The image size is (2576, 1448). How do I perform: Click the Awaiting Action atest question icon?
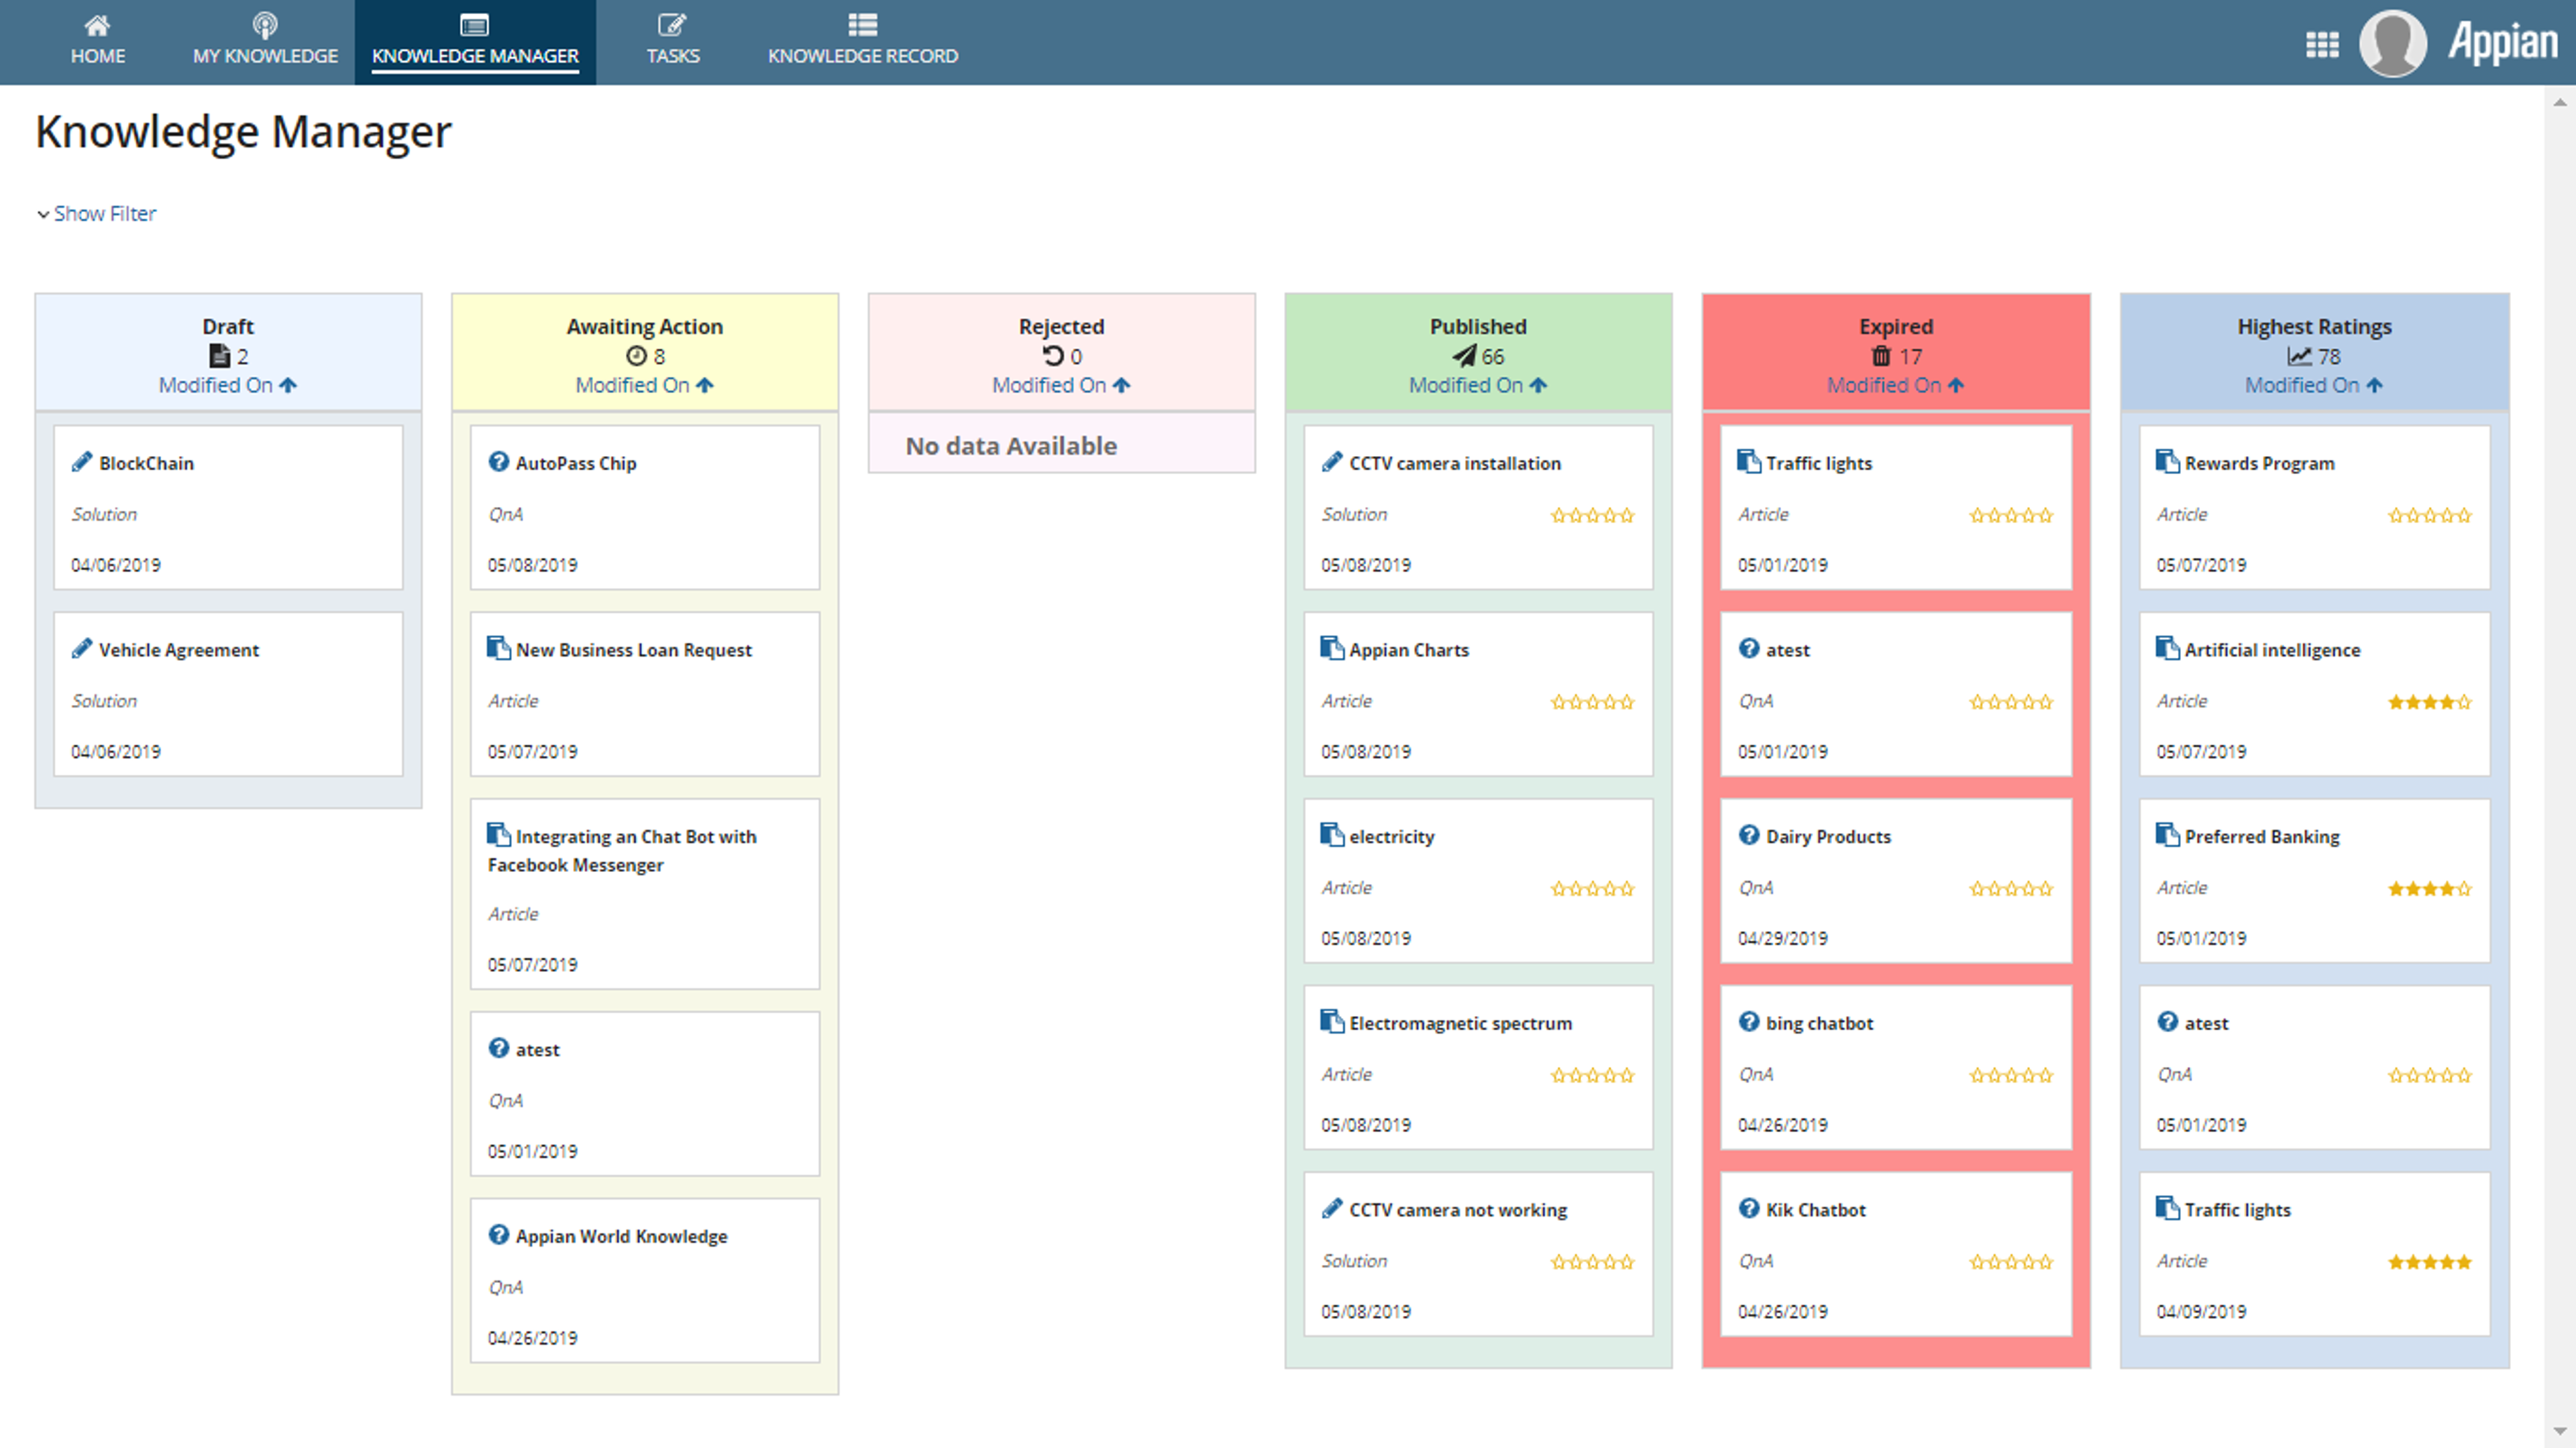499,1048
